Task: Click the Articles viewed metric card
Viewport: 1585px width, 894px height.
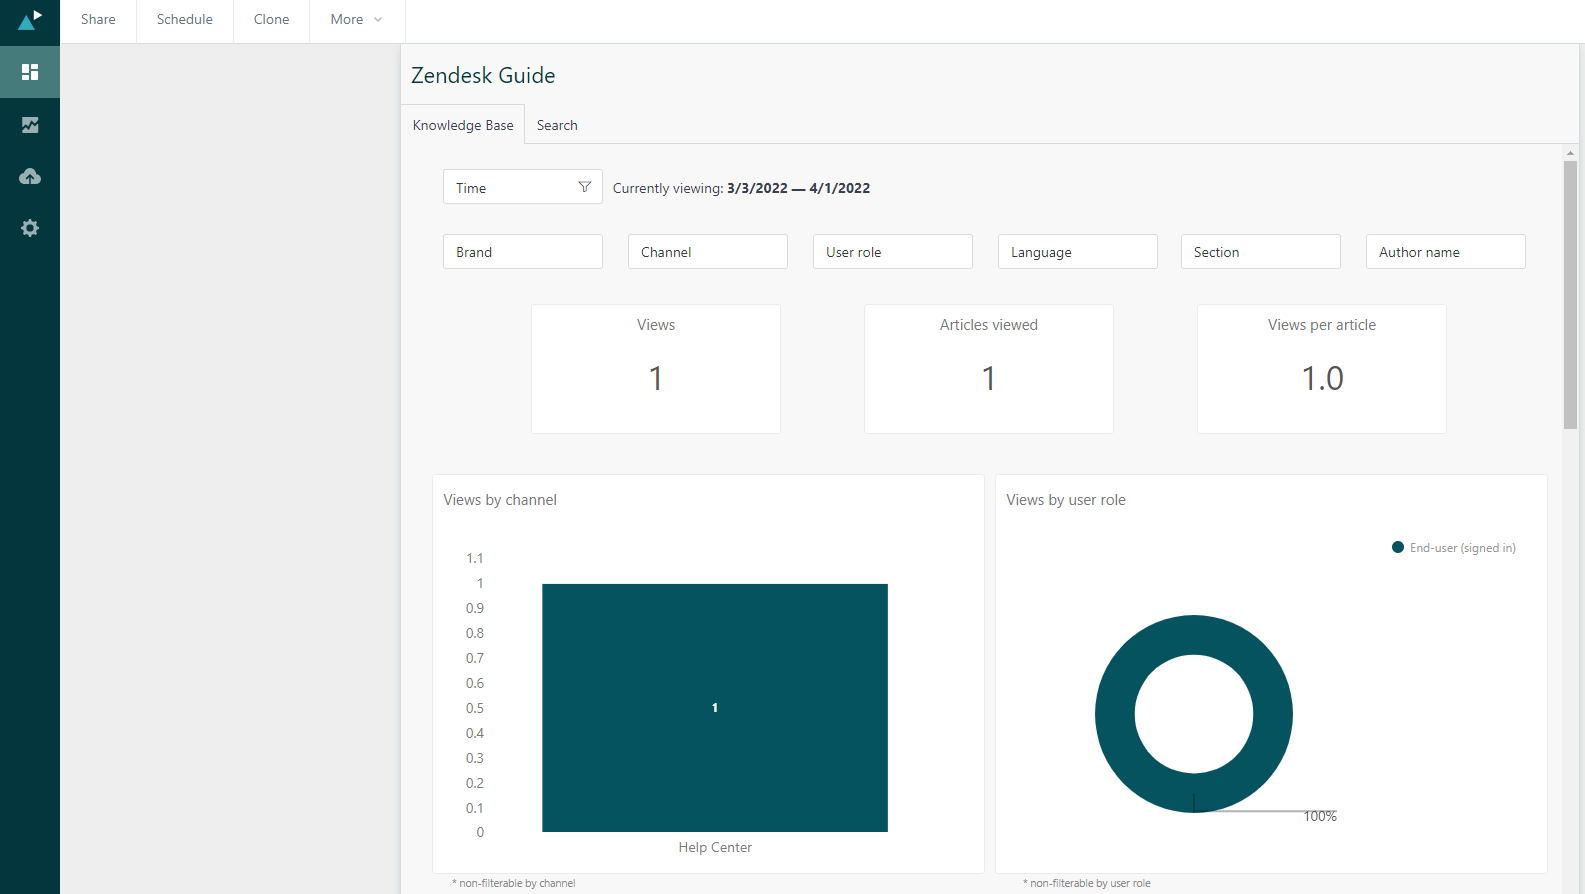Action: pyautogui.click(x=989, y=369)
